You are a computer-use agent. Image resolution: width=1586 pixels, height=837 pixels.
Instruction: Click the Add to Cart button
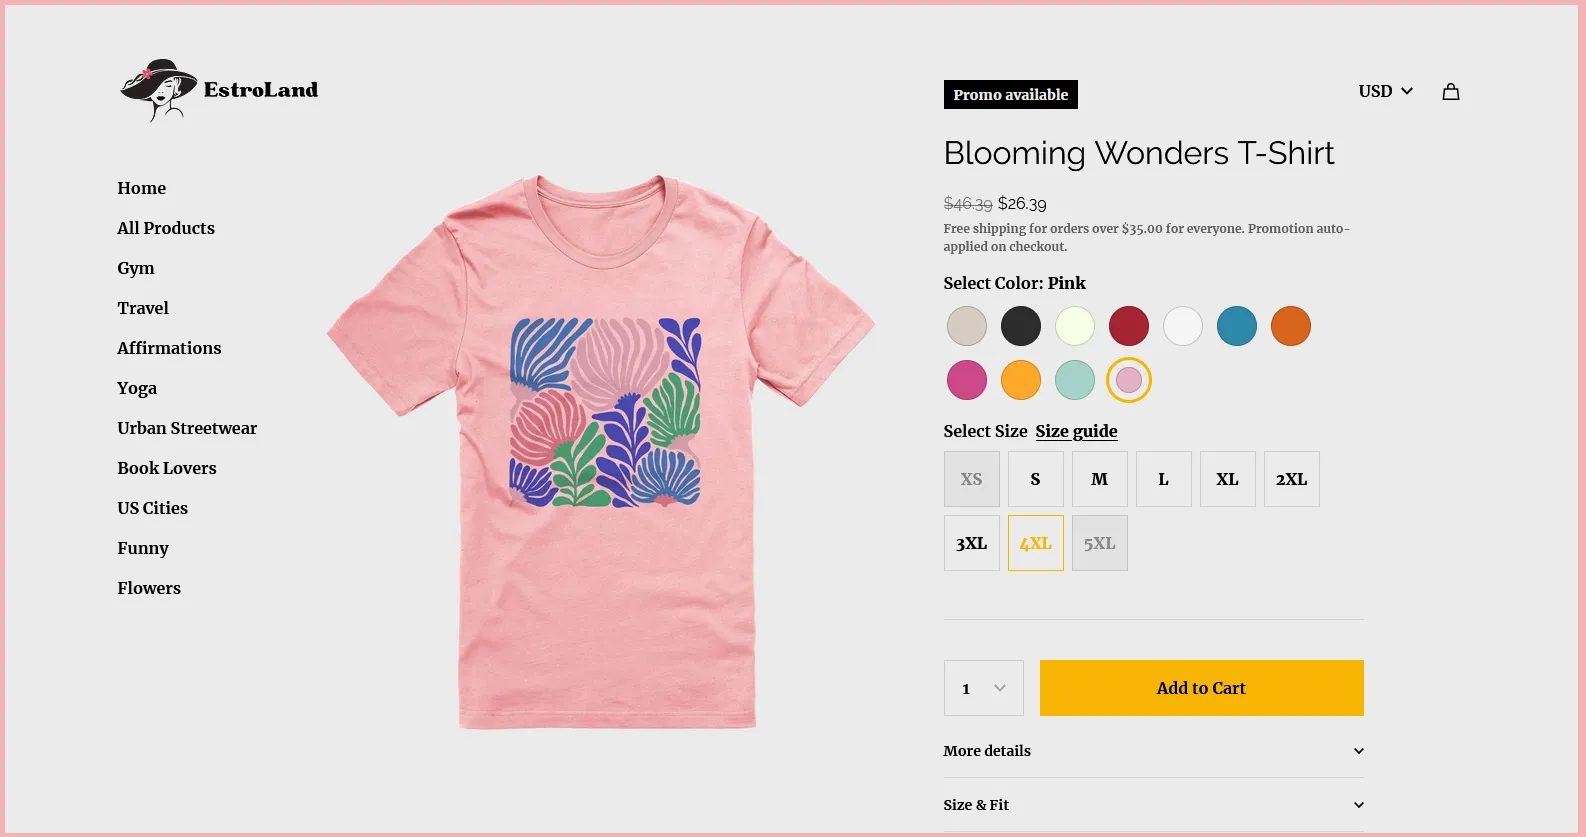(x=1201, y=688)
